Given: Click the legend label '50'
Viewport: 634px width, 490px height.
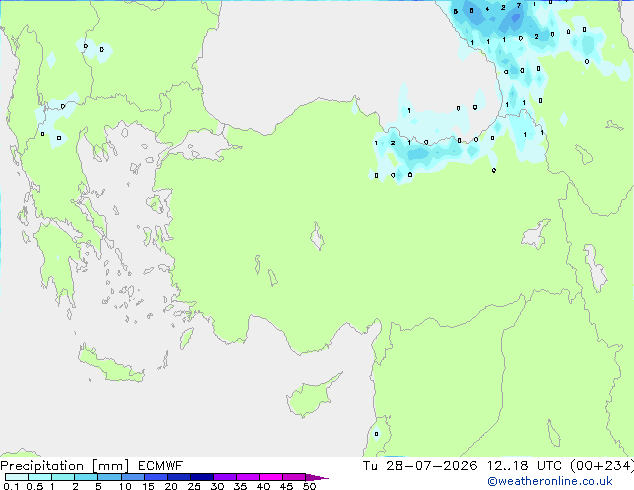Looking at the screenshot, I should (309, 486).
